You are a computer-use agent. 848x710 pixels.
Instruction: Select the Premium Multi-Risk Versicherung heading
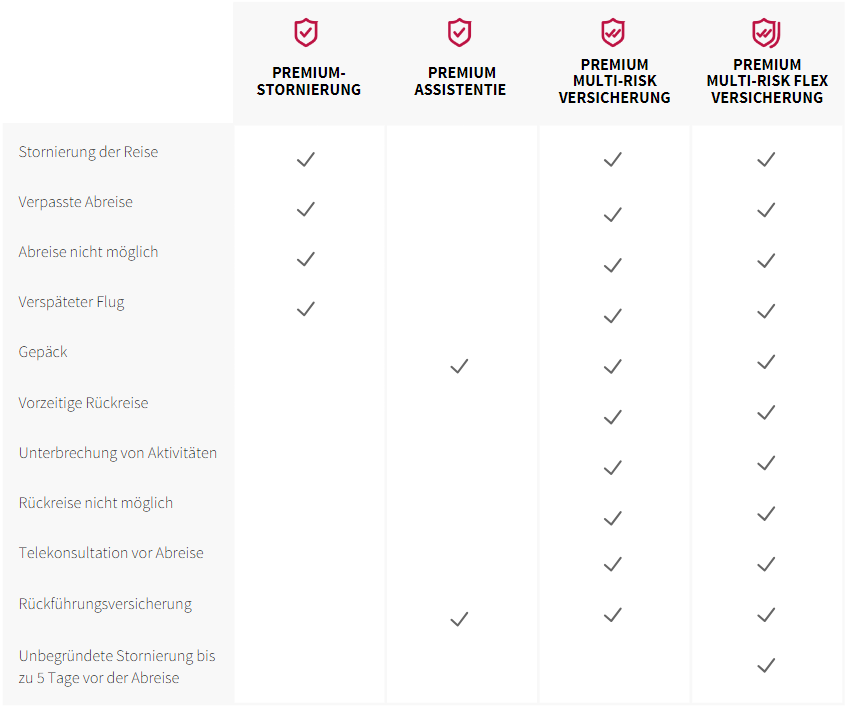[614, 81]
